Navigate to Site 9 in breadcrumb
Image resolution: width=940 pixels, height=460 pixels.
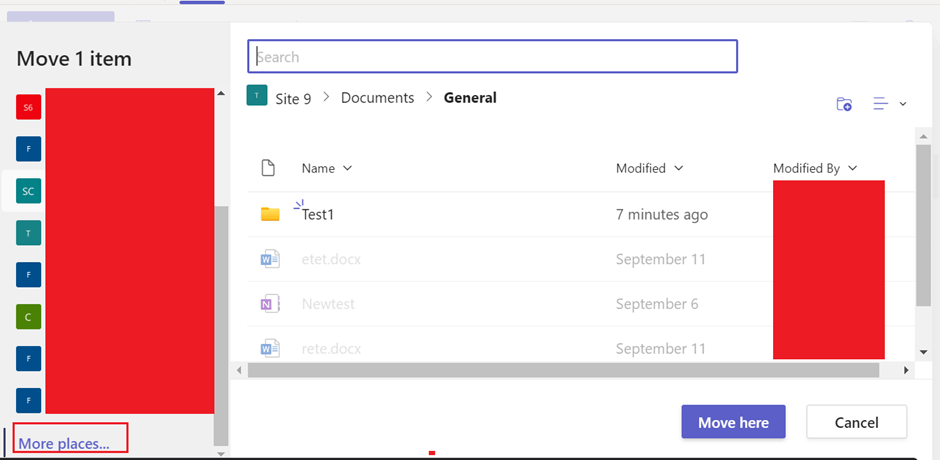pyautogui.click(x=293, y=98)
